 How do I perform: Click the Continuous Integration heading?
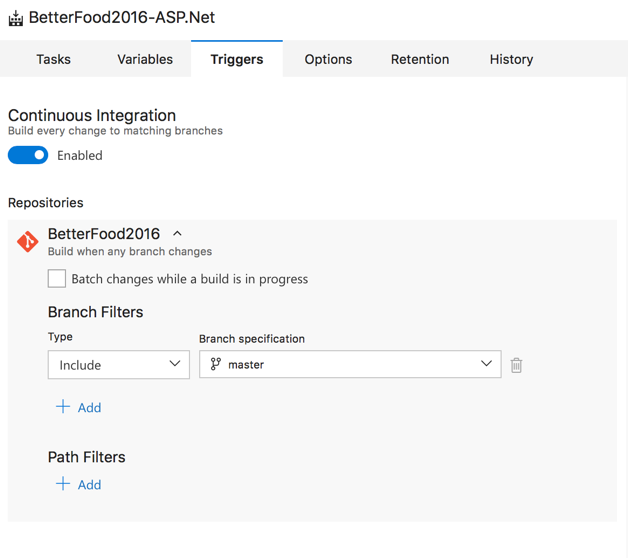[92, 115]
